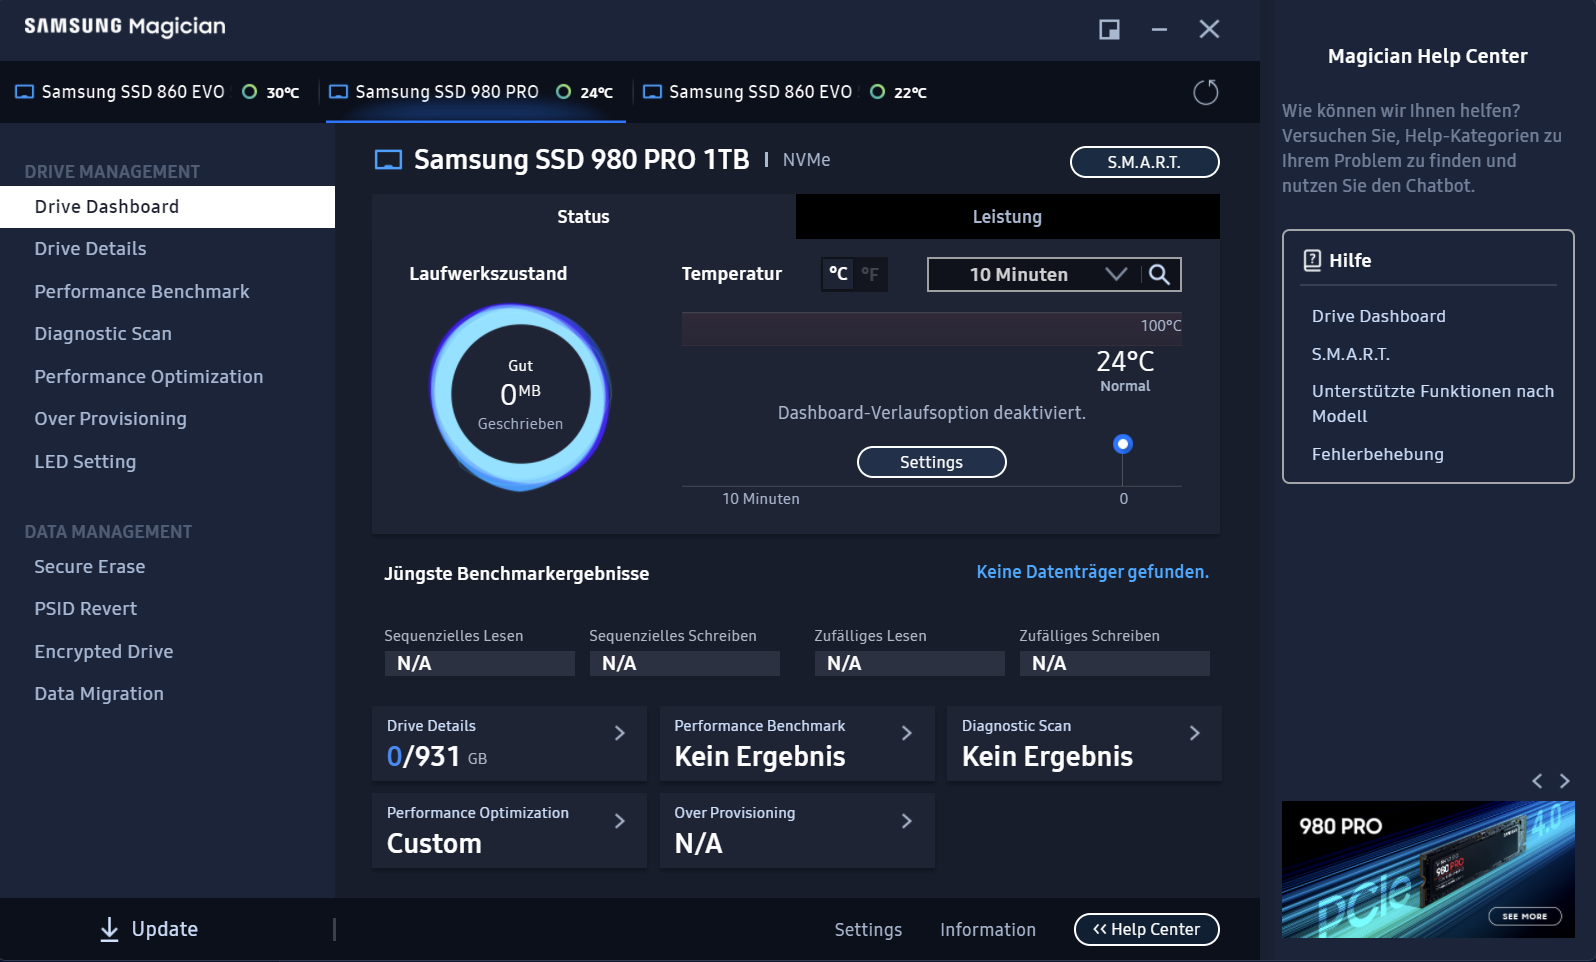Viewport: 1596px width, 962px height.
Task: Click the Hilfe help book icon
Action: 1312,260
